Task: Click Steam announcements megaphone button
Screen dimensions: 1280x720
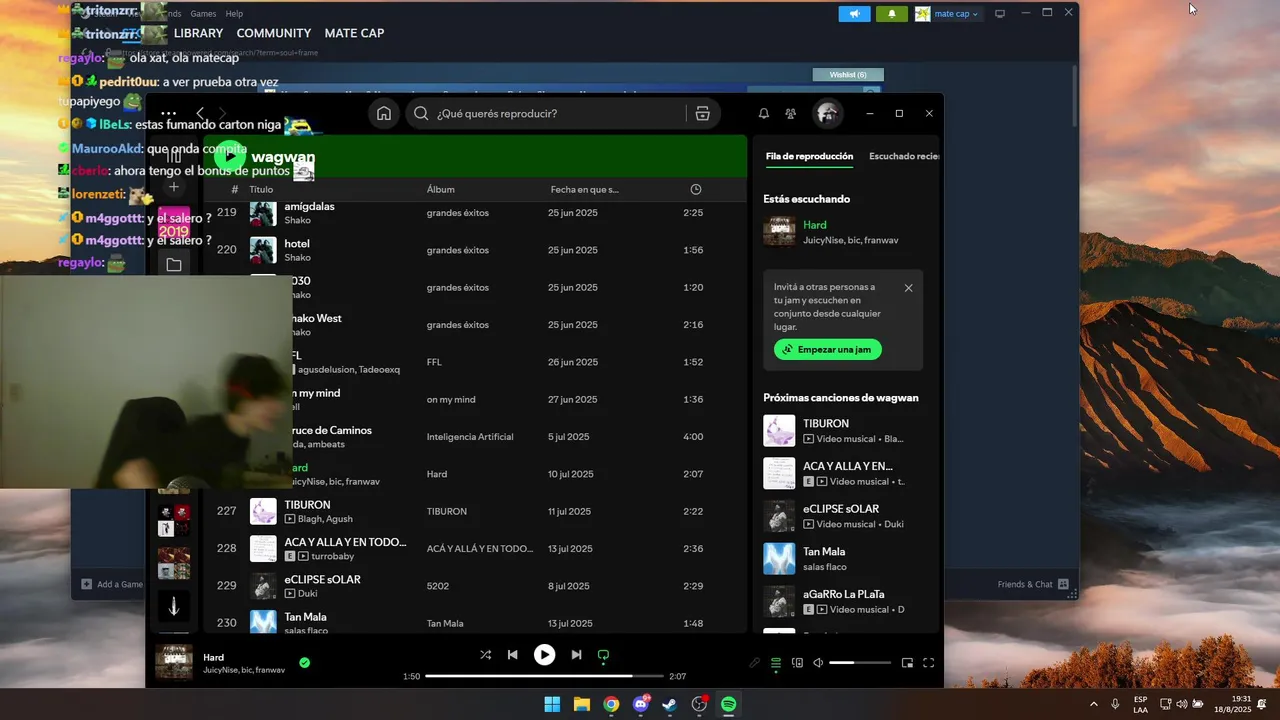Action: pyautogui.click(x=854, y=14)
